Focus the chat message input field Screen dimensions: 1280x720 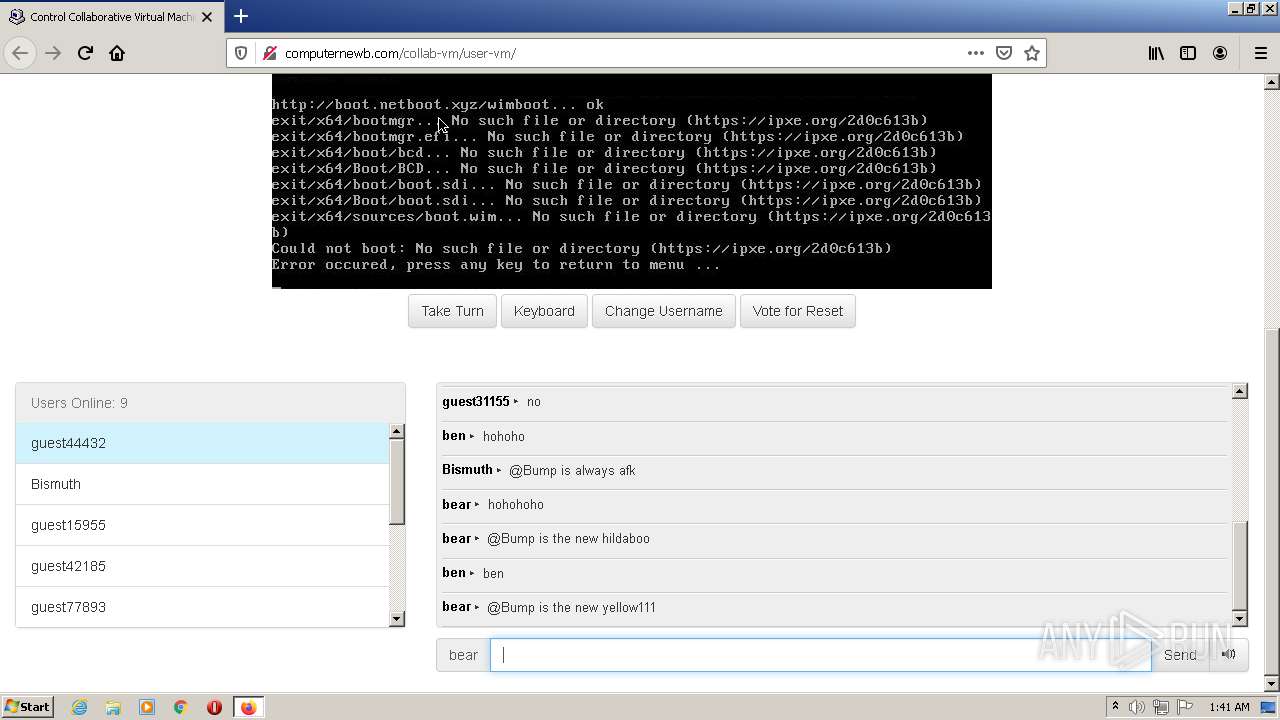(821, 655)
